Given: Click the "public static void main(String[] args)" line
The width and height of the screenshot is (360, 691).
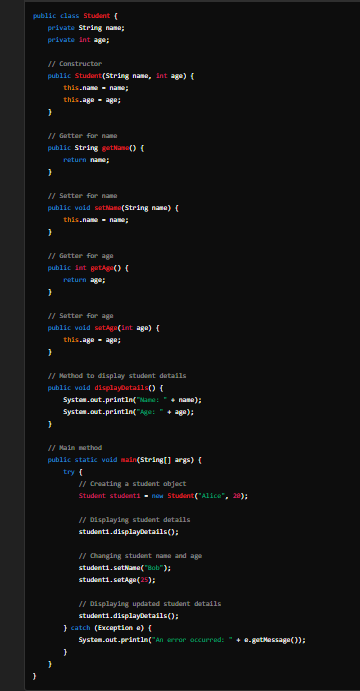Looking at the screenshot, I should (x=125, y=460).
